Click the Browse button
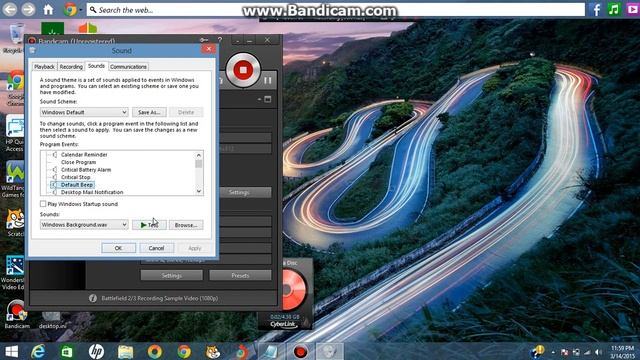Image resolution: width=640 pixels, height=360 pixels. pos(186,225)
